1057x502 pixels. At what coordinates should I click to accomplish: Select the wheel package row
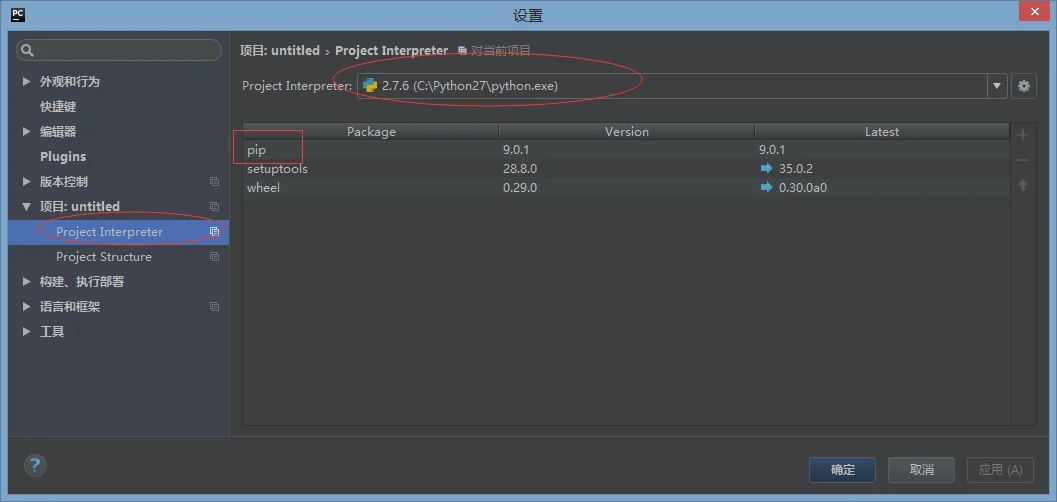tap(626, 187)
